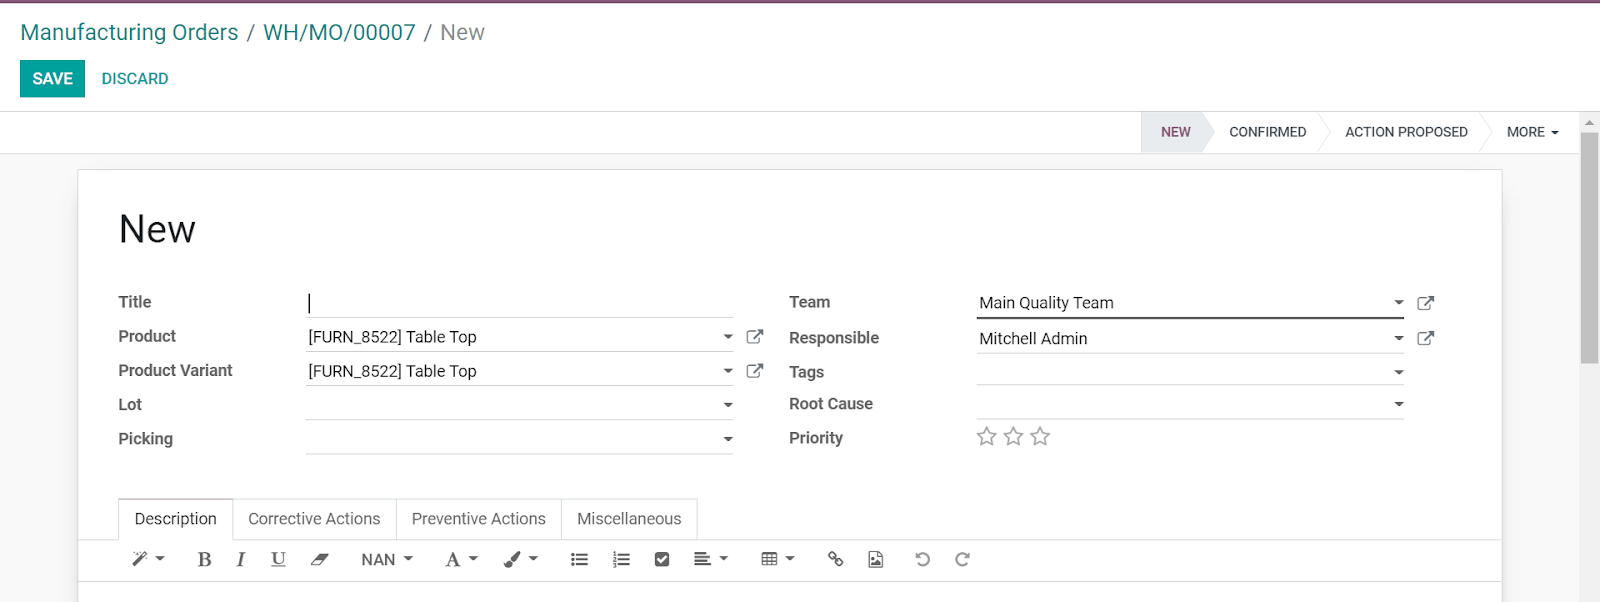Screen dimensions: 1600x602
Task: Click the SAVE button
Action: 52,78
